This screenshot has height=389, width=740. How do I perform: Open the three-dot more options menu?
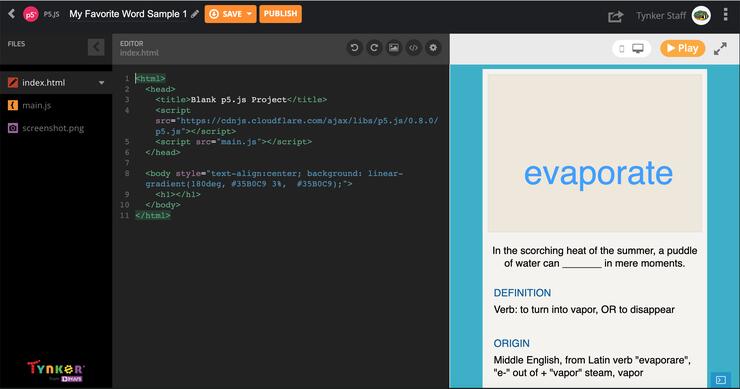[x=725, y=15]
